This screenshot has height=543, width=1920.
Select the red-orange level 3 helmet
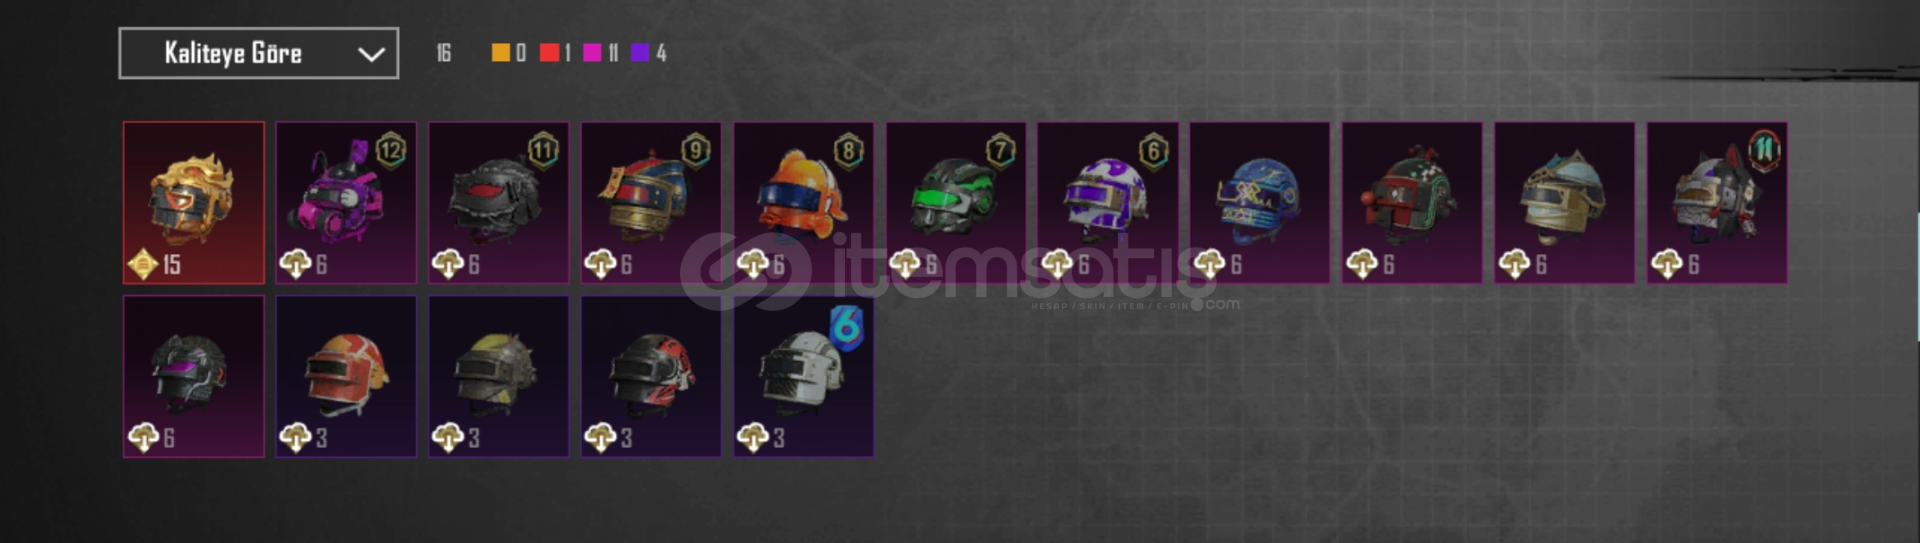346,376
